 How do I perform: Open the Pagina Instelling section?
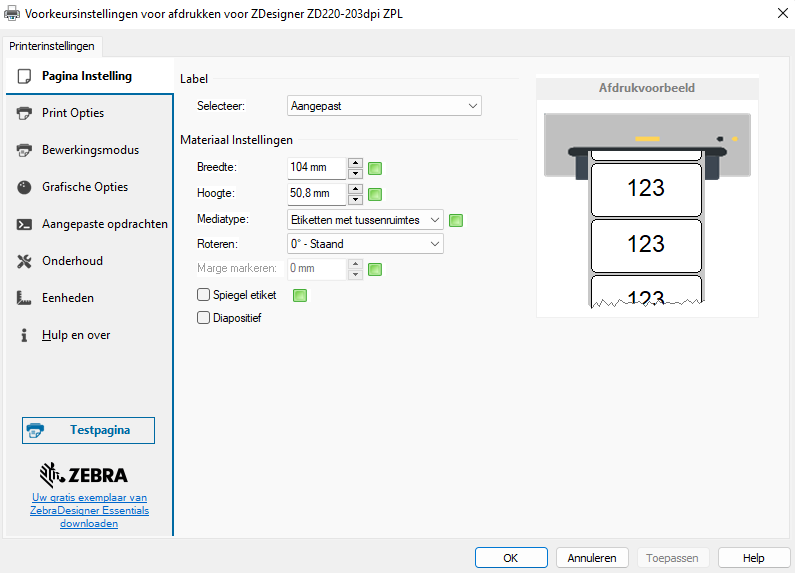tap(90, 76)
